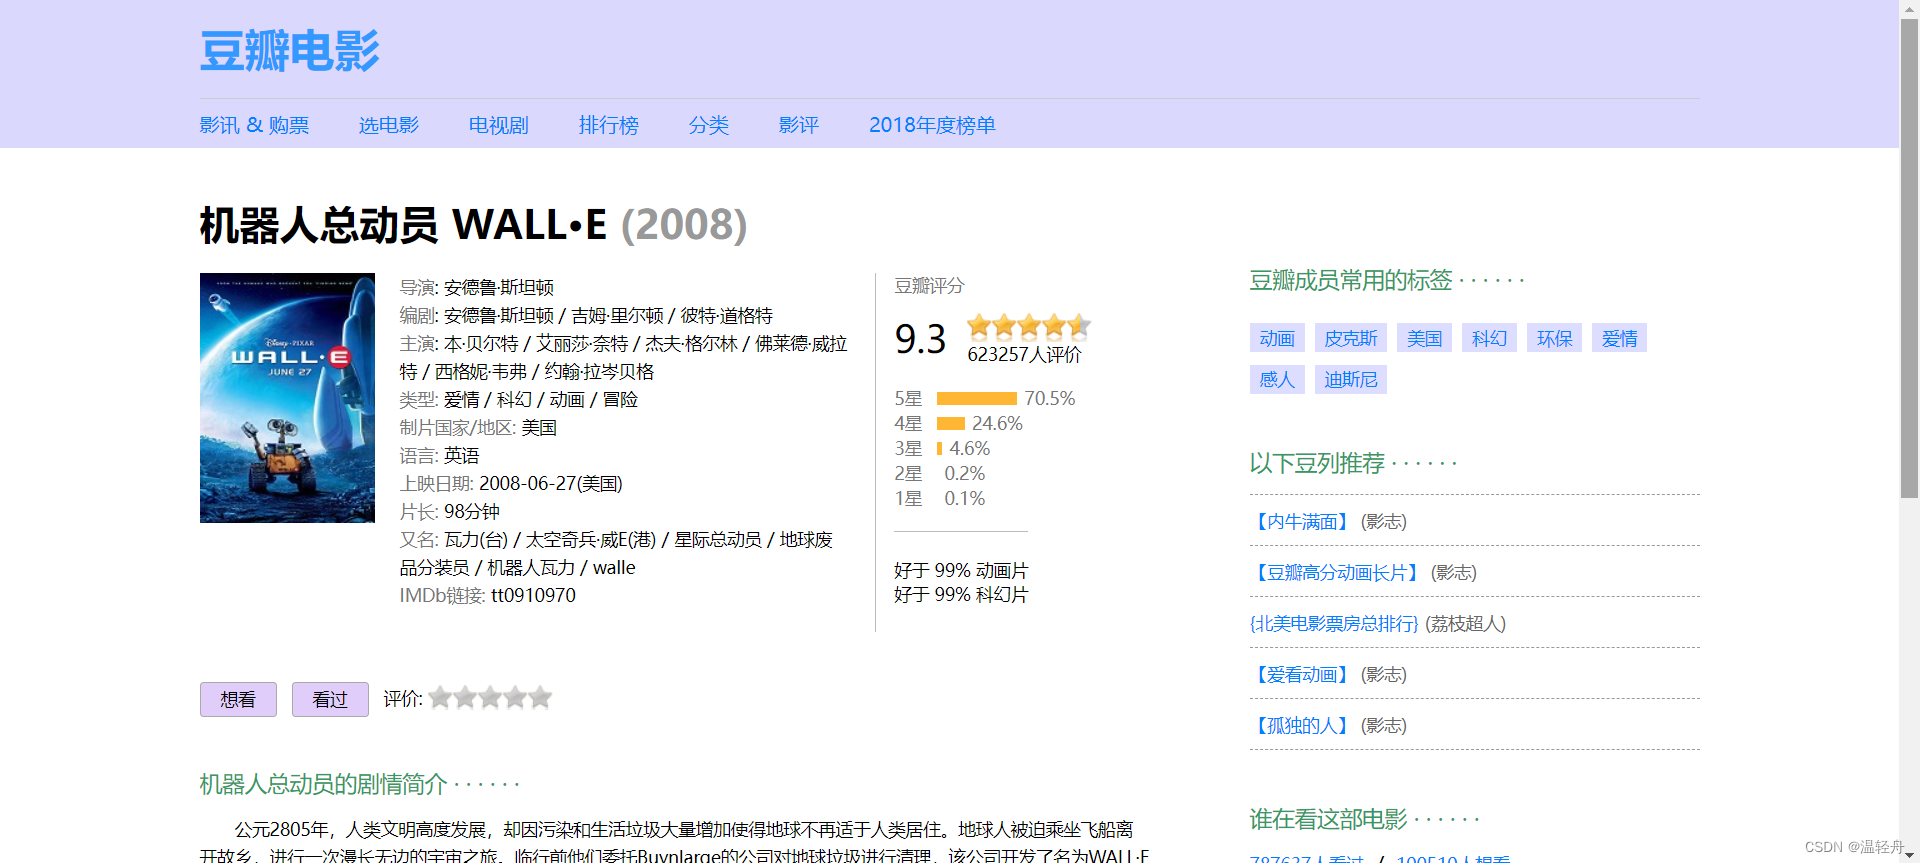Click the WALL·E movie poster thumbnail
Viewport: 1920px width, 863px height.
[287, 398]
